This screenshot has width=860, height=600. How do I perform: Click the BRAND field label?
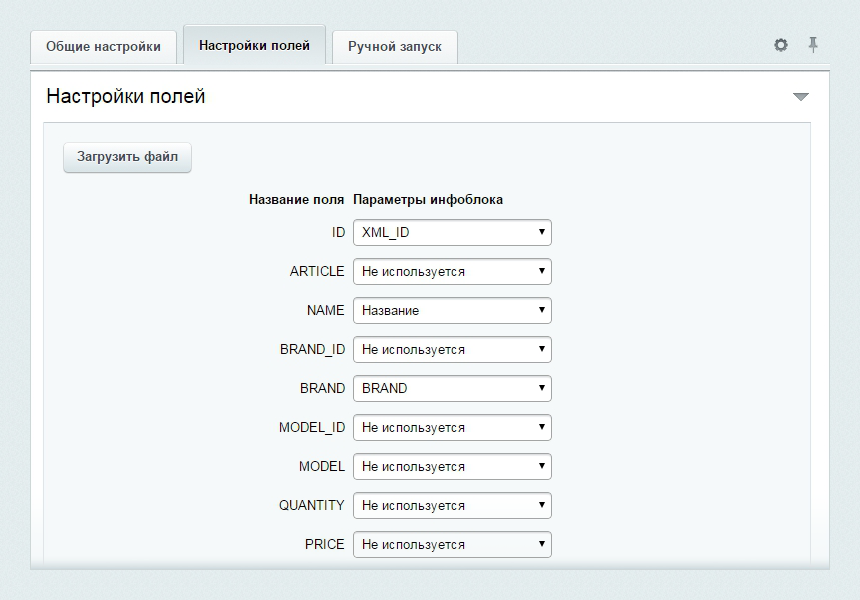pos(322,388)
